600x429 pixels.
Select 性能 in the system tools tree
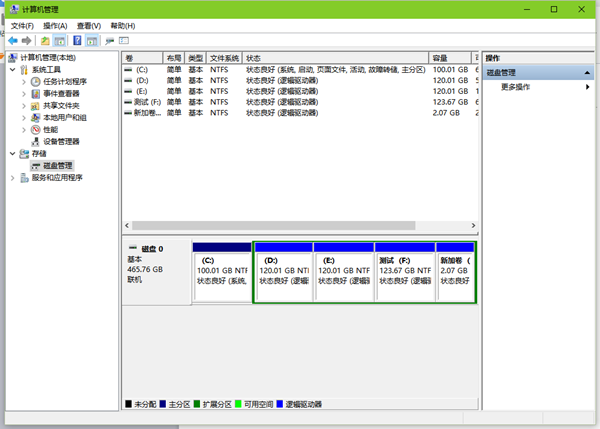[x=50, y=129]
